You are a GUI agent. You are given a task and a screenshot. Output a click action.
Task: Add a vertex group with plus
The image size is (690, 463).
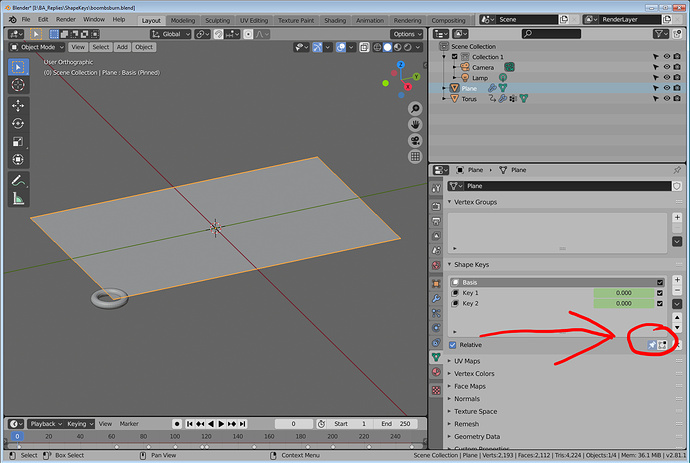click(677, 217)
